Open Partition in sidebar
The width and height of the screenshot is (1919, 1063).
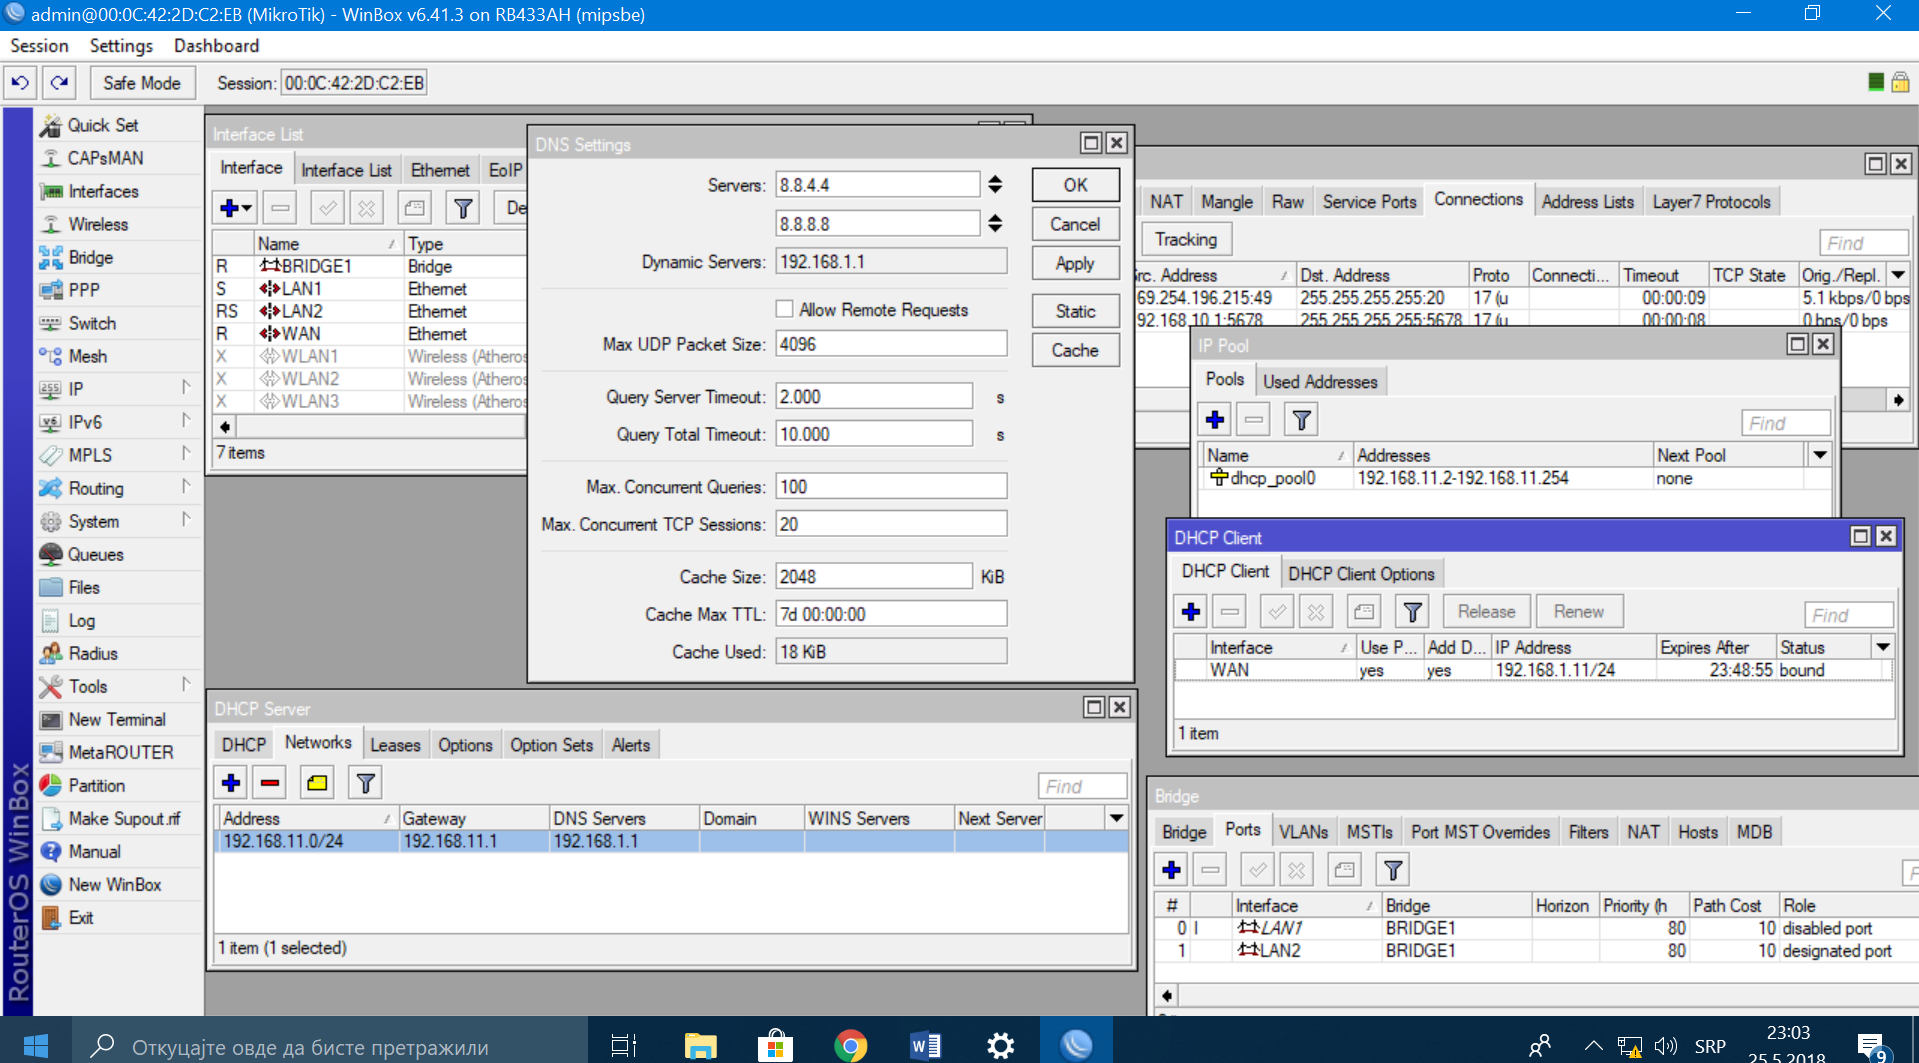[x=96, y=785]
